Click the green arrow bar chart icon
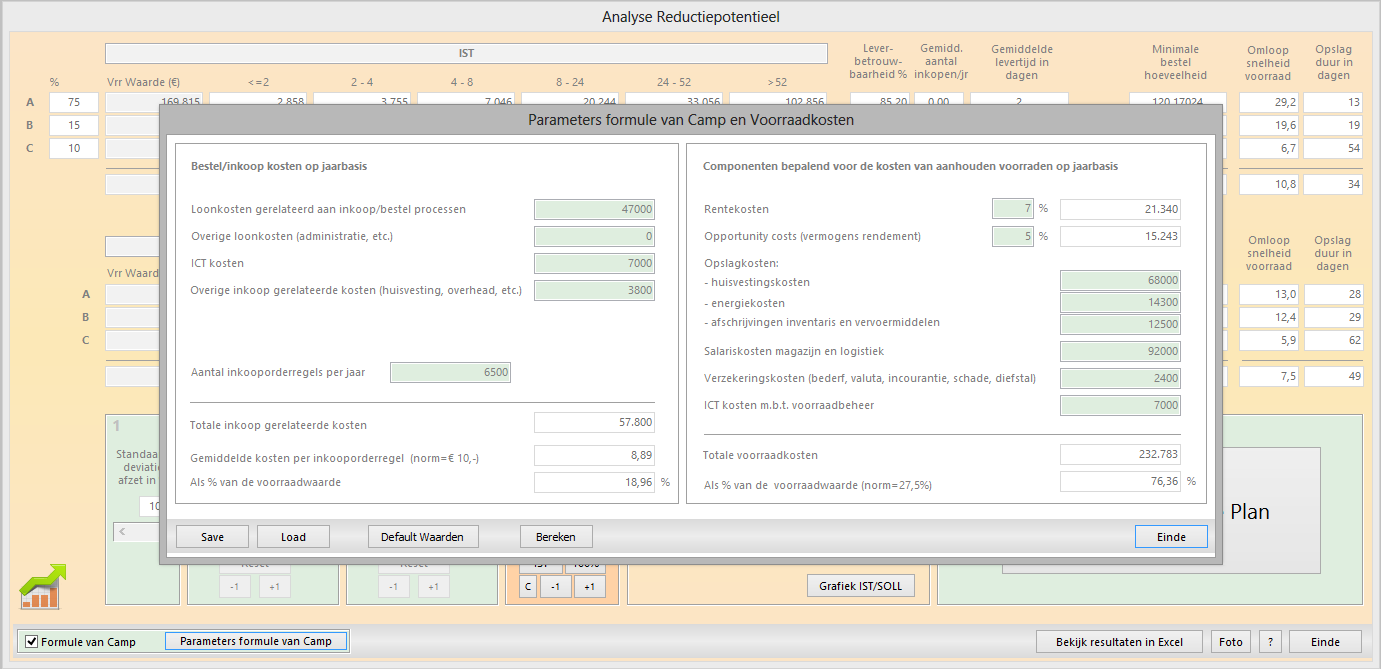This screenshot has width=1381, height=669. point(43,586)
